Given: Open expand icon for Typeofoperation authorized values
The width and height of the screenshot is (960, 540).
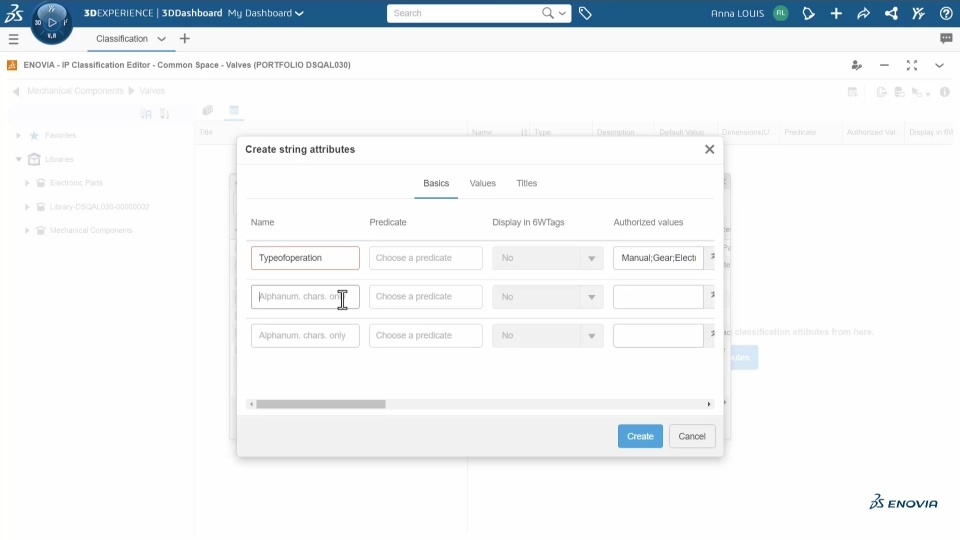Looking at the screenshot, I should pyautogui.click(x=711, y=258).
